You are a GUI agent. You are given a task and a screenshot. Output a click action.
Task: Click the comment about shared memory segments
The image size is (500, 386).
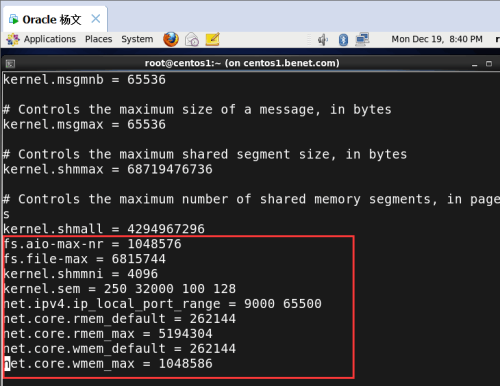coord(251,206)
